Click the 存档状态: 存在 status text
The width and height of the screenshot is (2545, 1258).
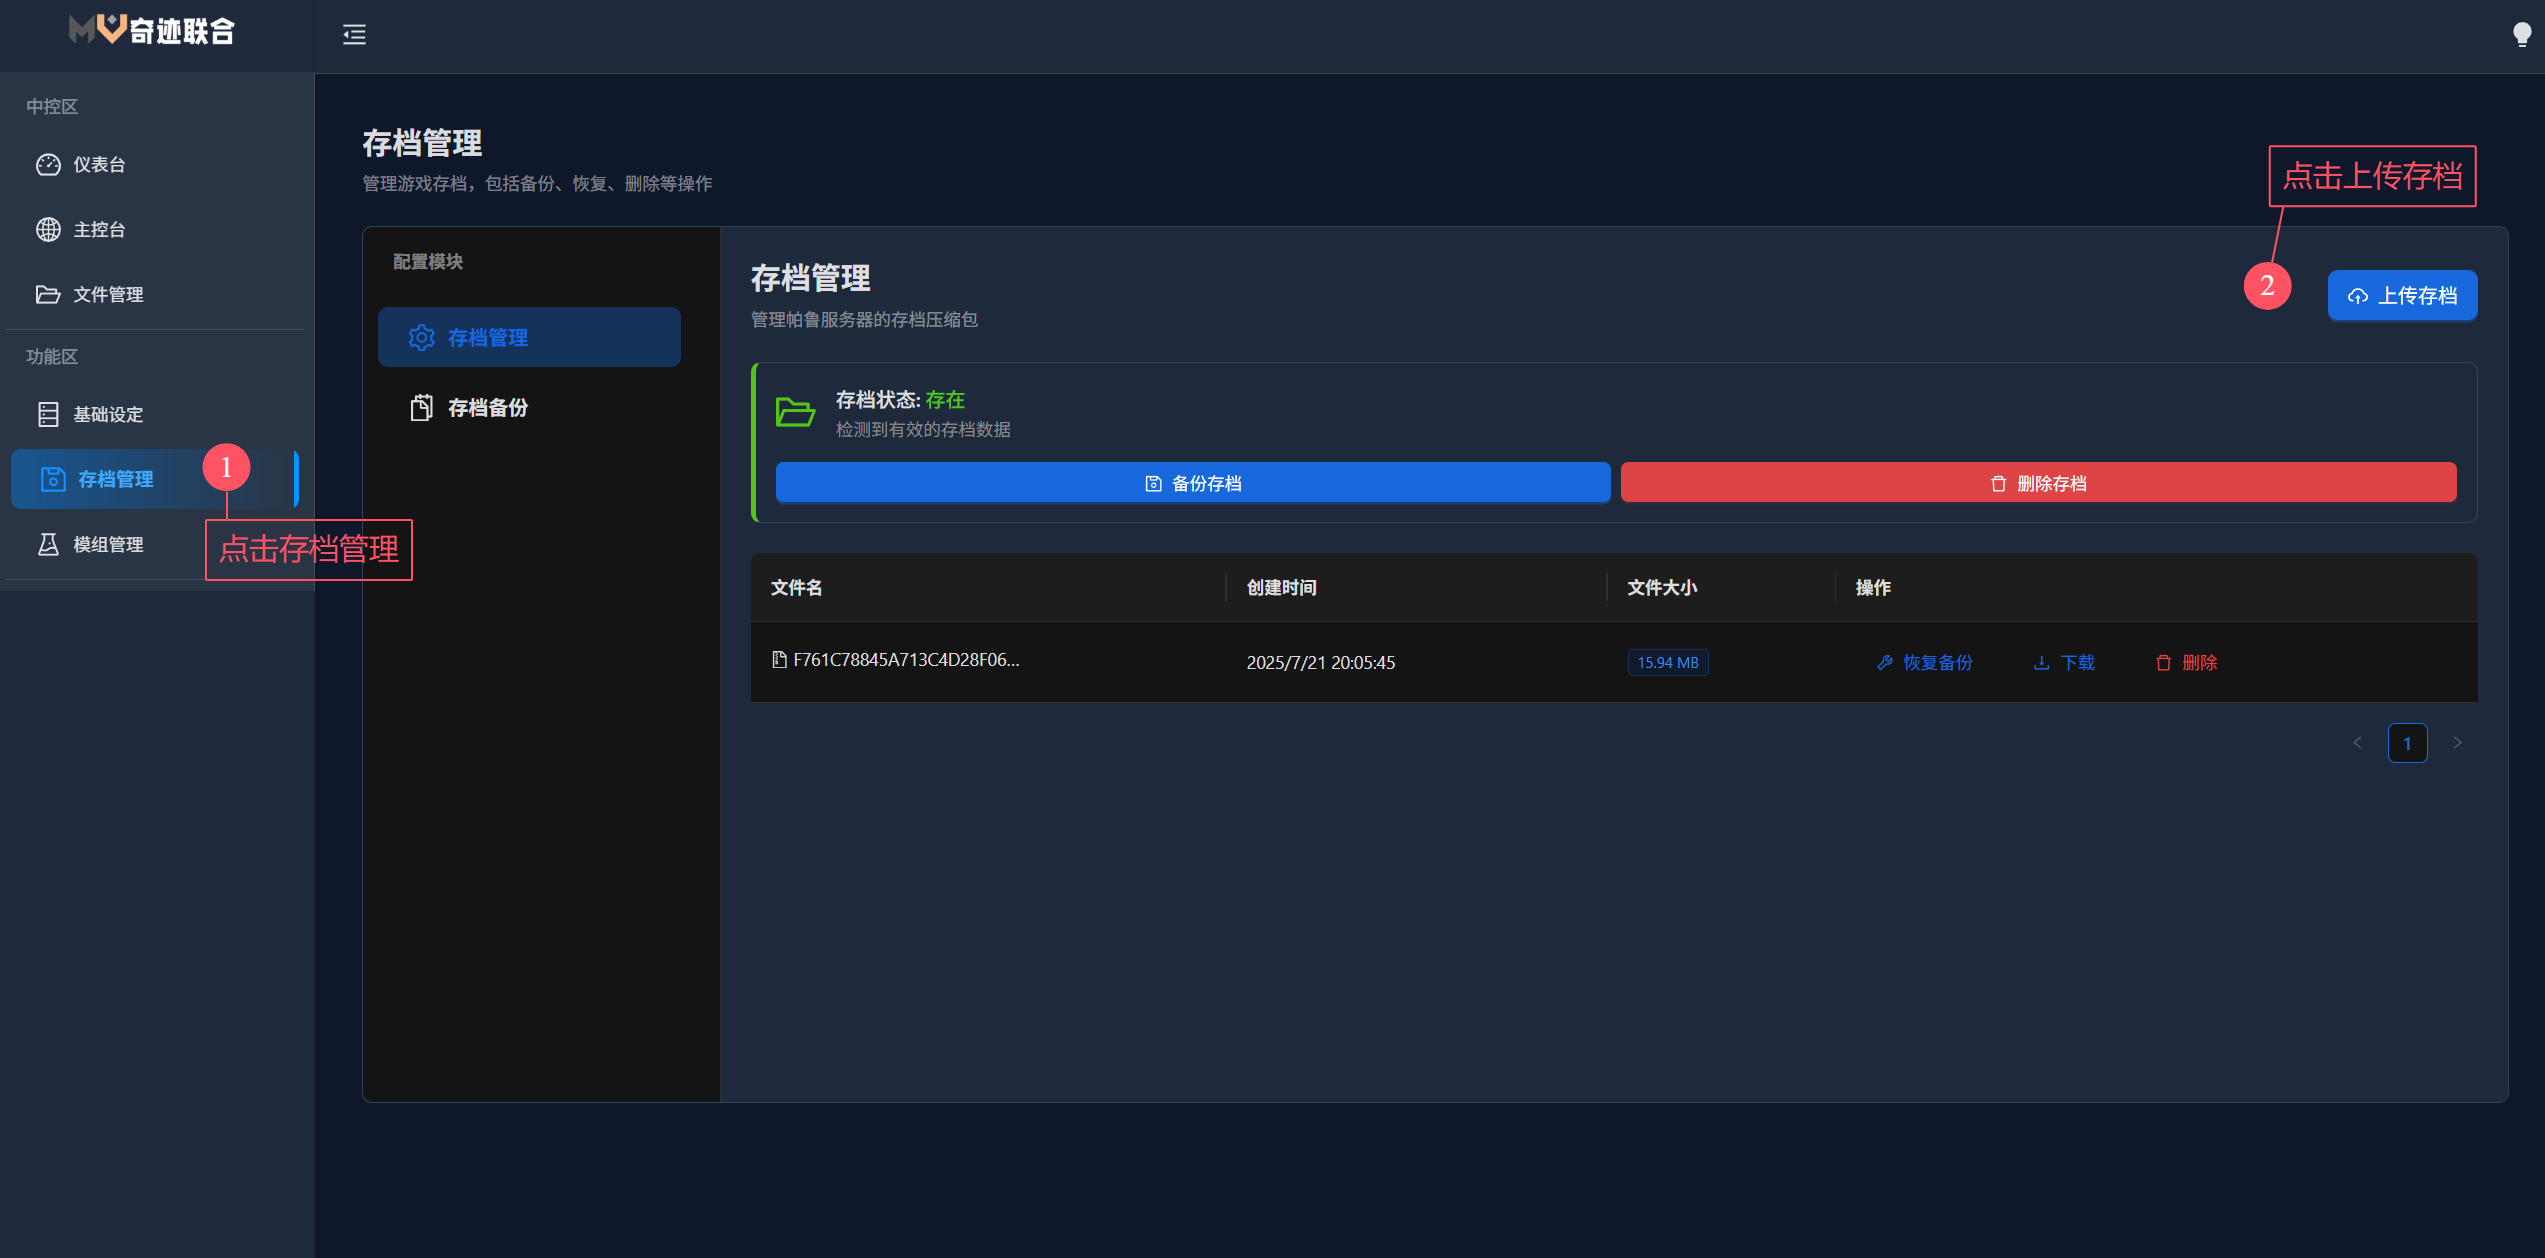coord(900,401)
